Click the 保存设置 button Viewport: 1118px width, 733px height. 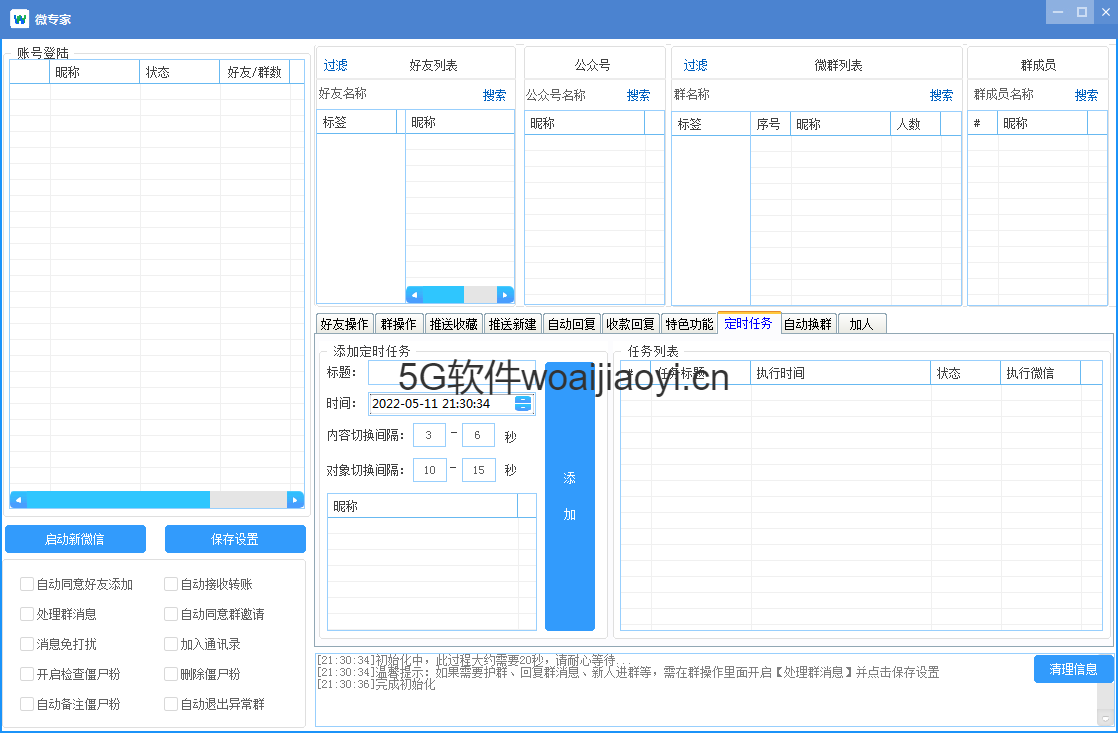click(x=235, y=539)
